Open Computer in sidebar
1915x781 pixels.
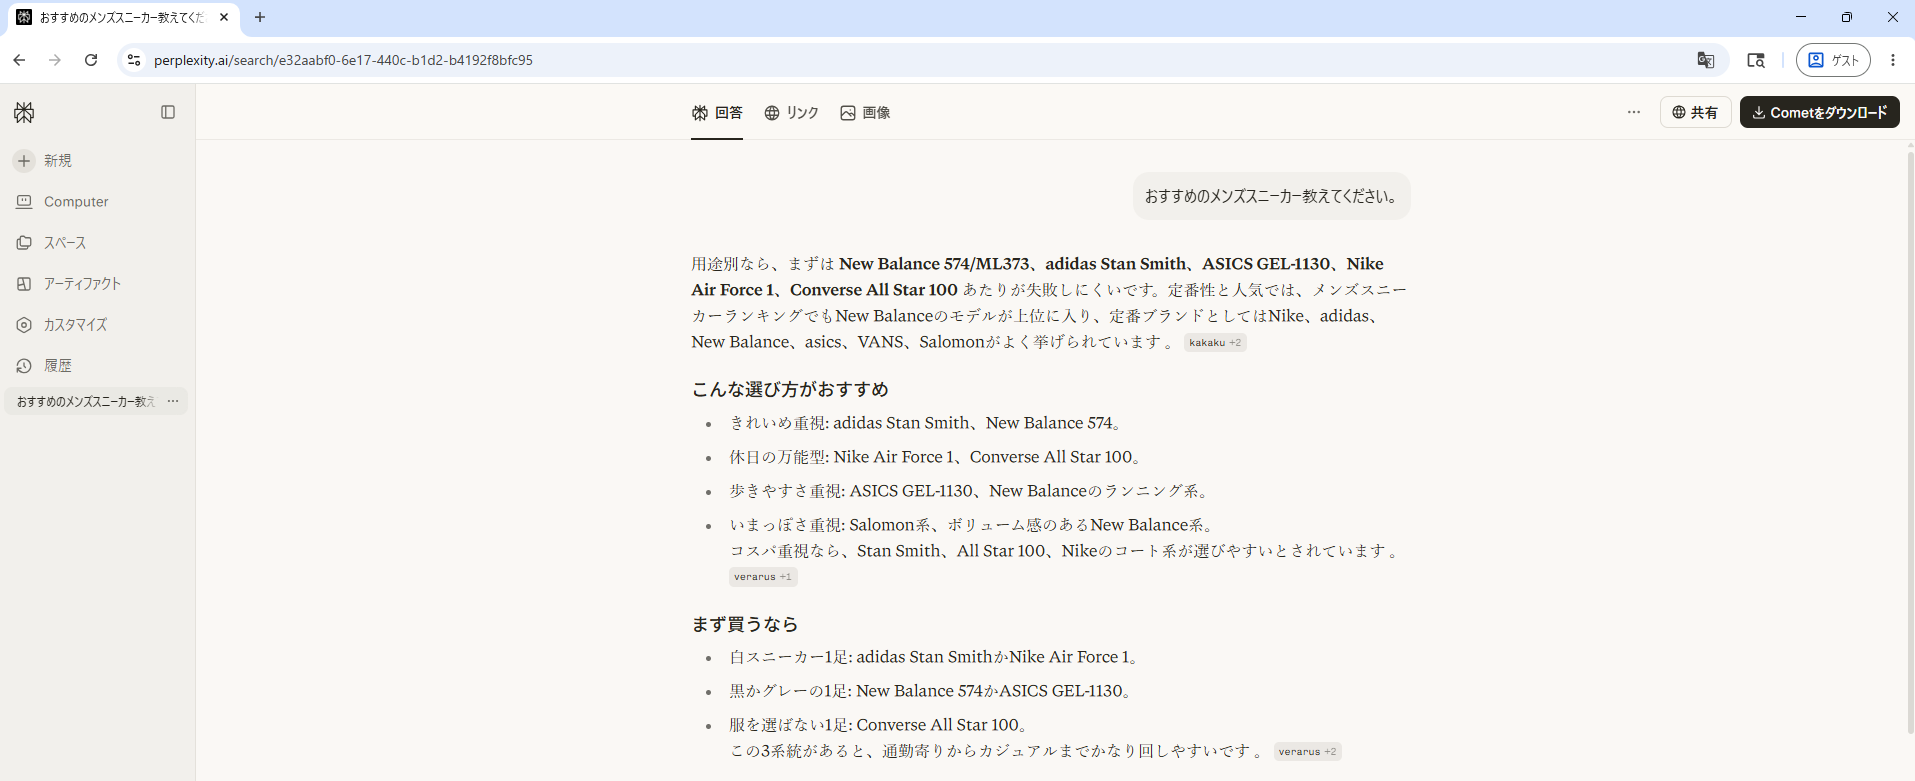[62, 201]
